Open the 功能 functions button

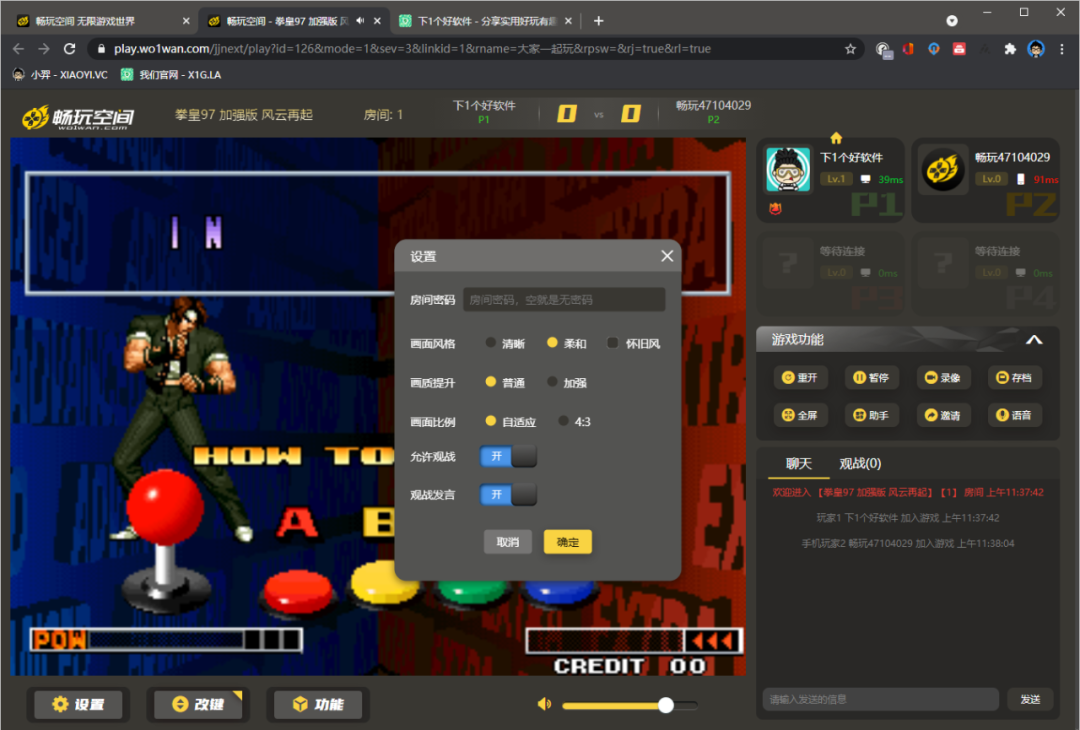318,704
